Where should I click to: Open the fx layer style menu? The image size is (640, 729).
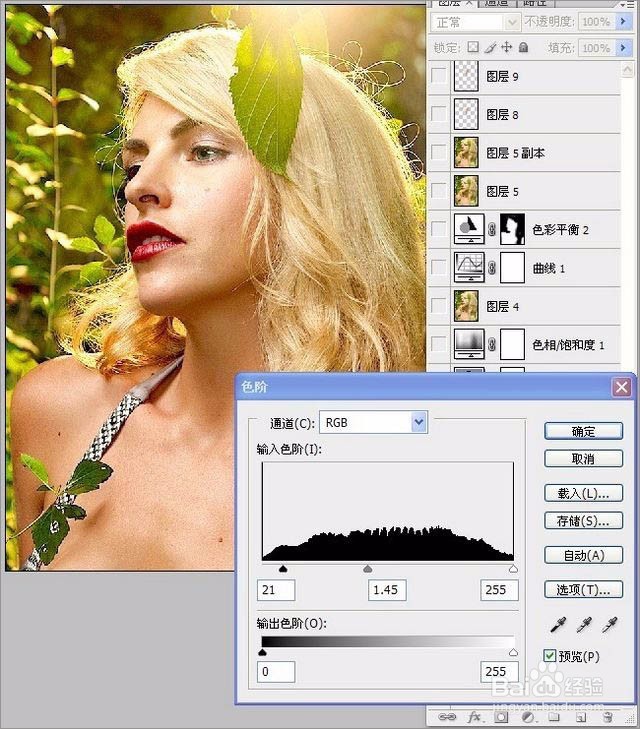[x=474, y=717]
